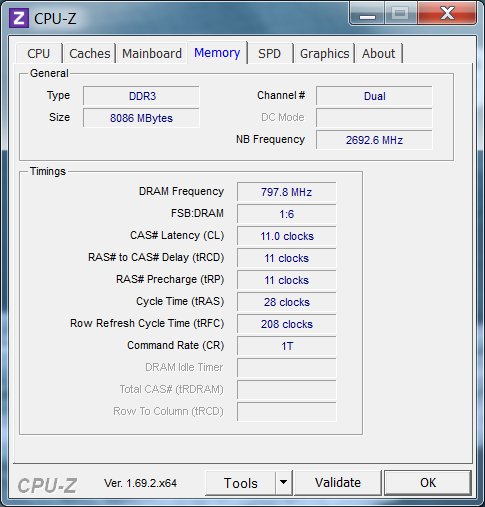Viewport: 485px width, 507px height.
Task: Click the DRAM Frequency label
Action: click(x=181, y=191)
